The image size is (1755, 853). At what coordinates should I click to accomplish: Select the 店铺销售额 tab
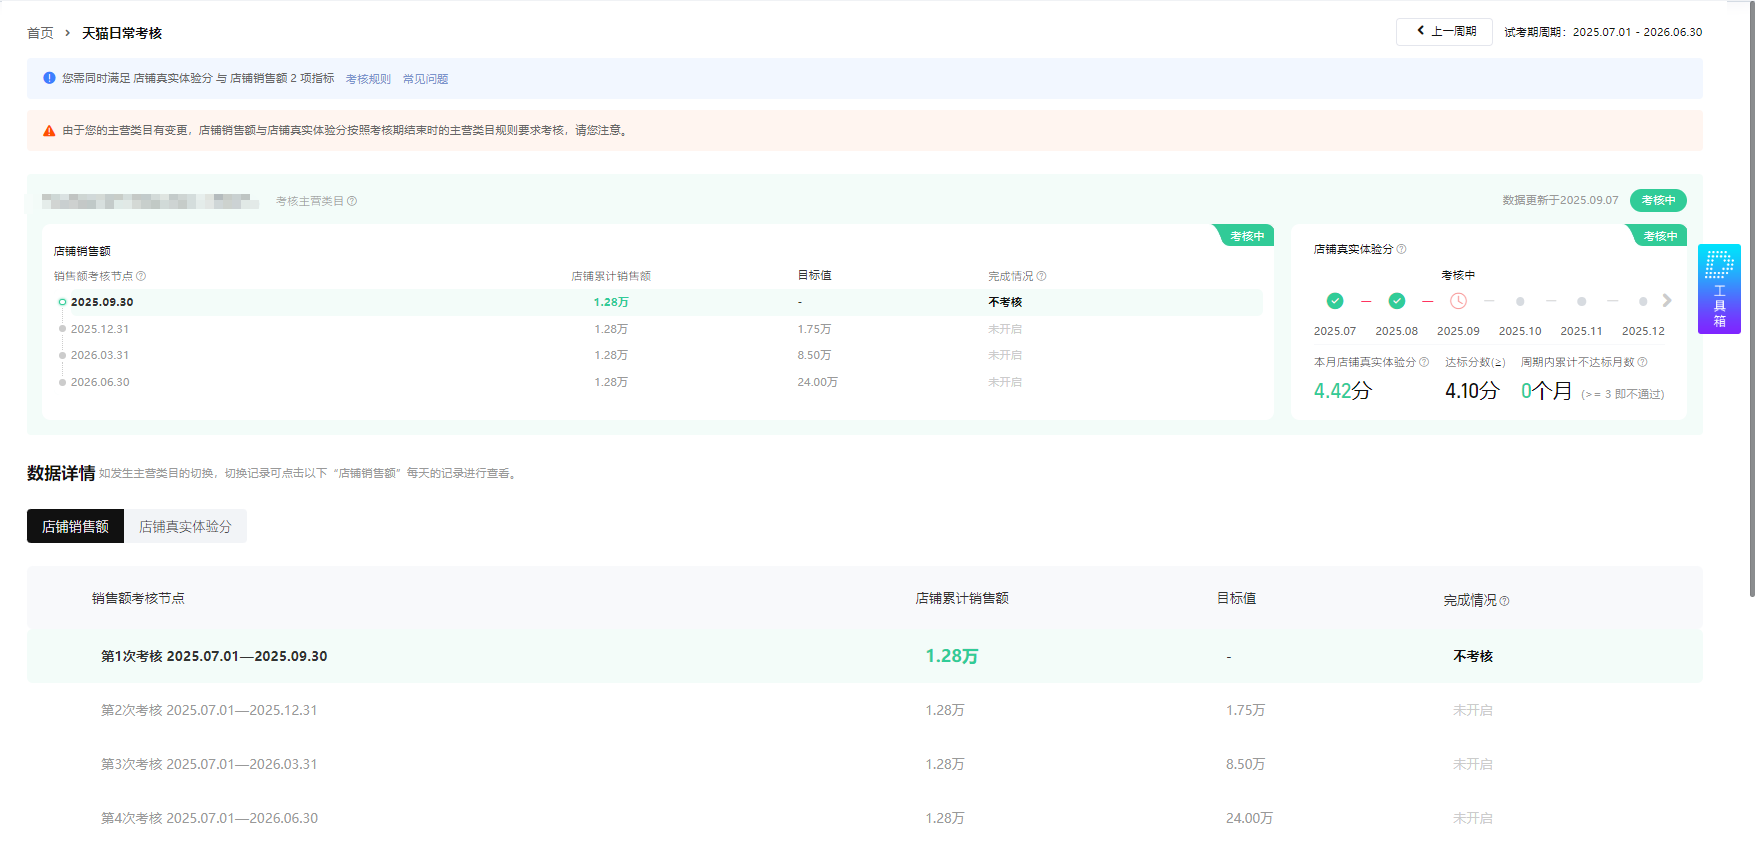coord(75,527)
